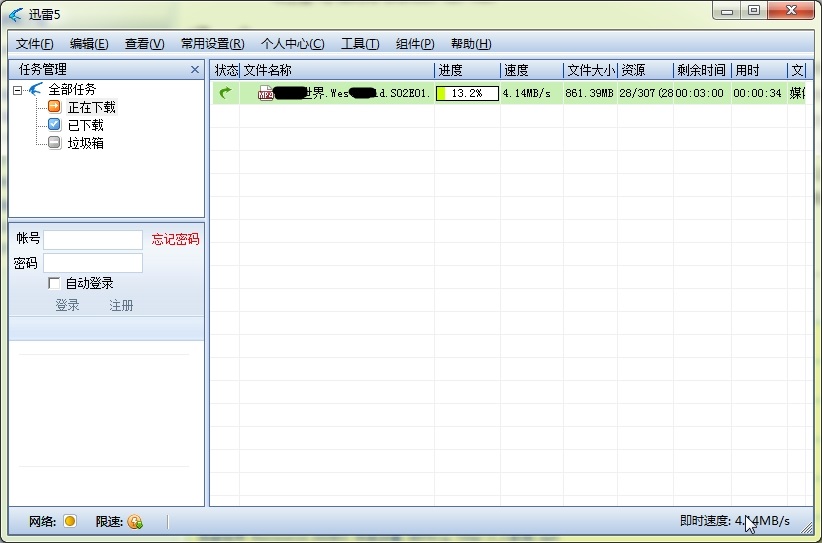Viewport: 822px width, 543px height.
Task: Select the 全部任务 tree label
Action: point(72,90)
